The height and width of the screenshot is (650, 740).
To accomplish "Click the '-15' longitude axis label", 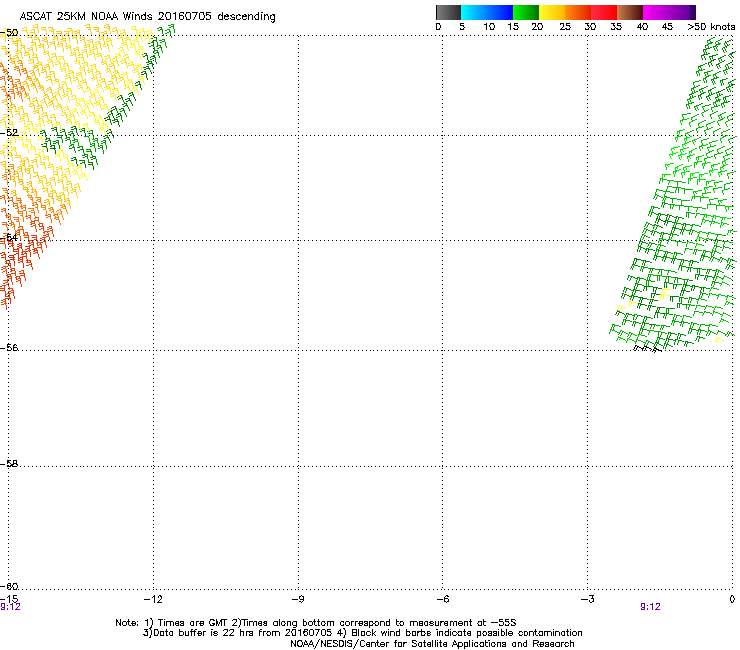I will [x=9, y=599].
